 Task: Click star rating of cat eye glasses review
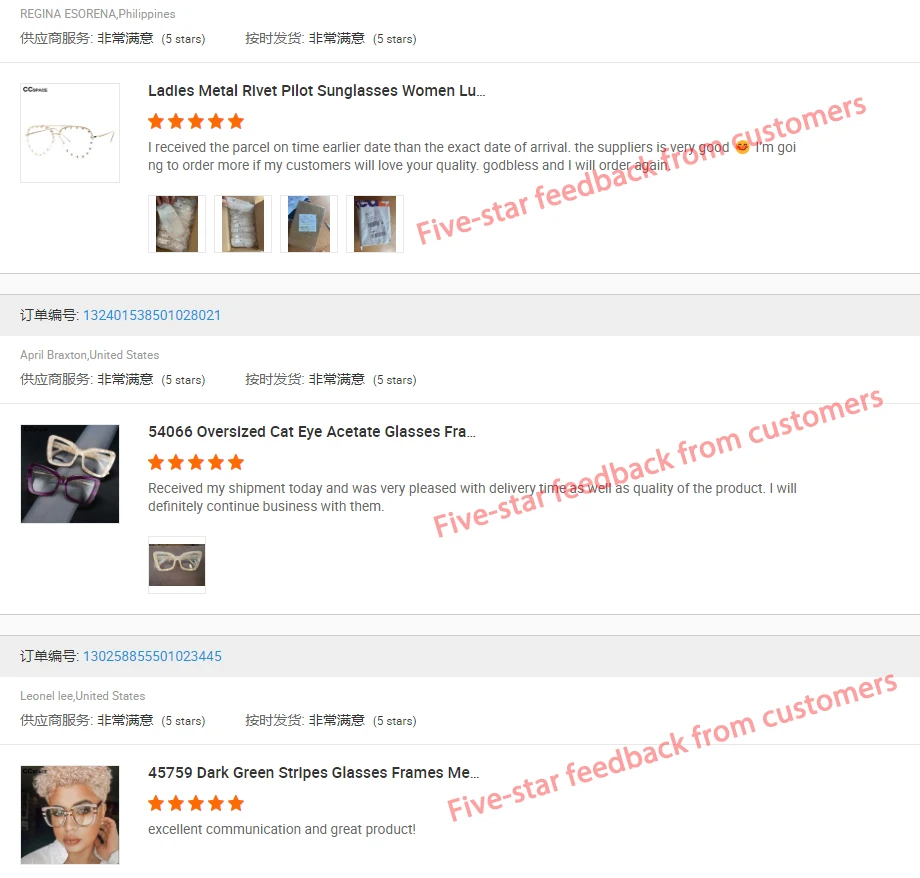(196, 462)
